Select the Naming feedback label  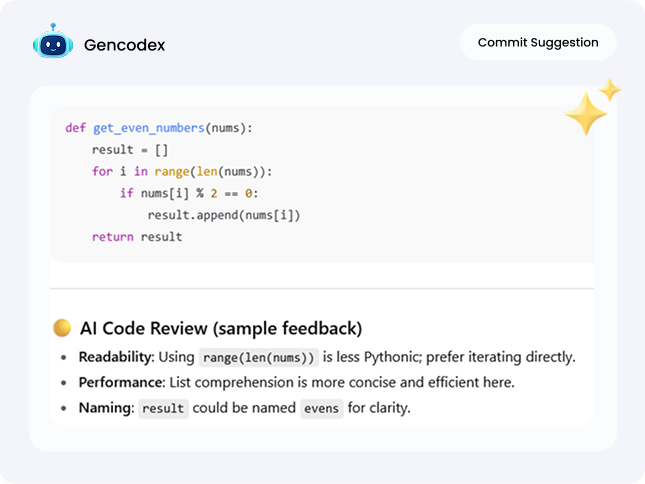click(x=105, y=407)
